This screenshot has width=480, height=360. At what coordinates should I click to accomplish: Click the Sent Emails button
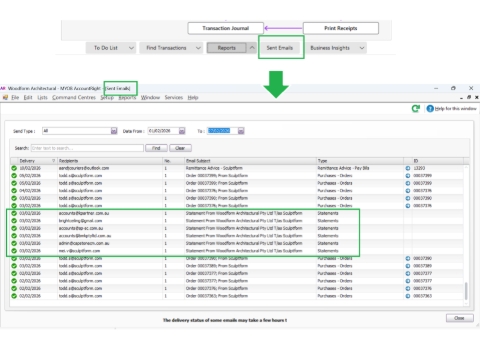point(280,48)
